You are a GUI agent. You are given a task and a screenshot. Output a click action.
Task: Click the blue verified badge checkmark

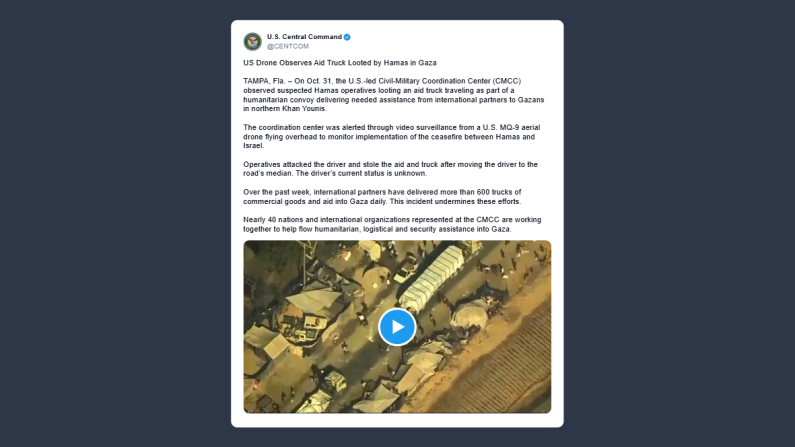347,37
